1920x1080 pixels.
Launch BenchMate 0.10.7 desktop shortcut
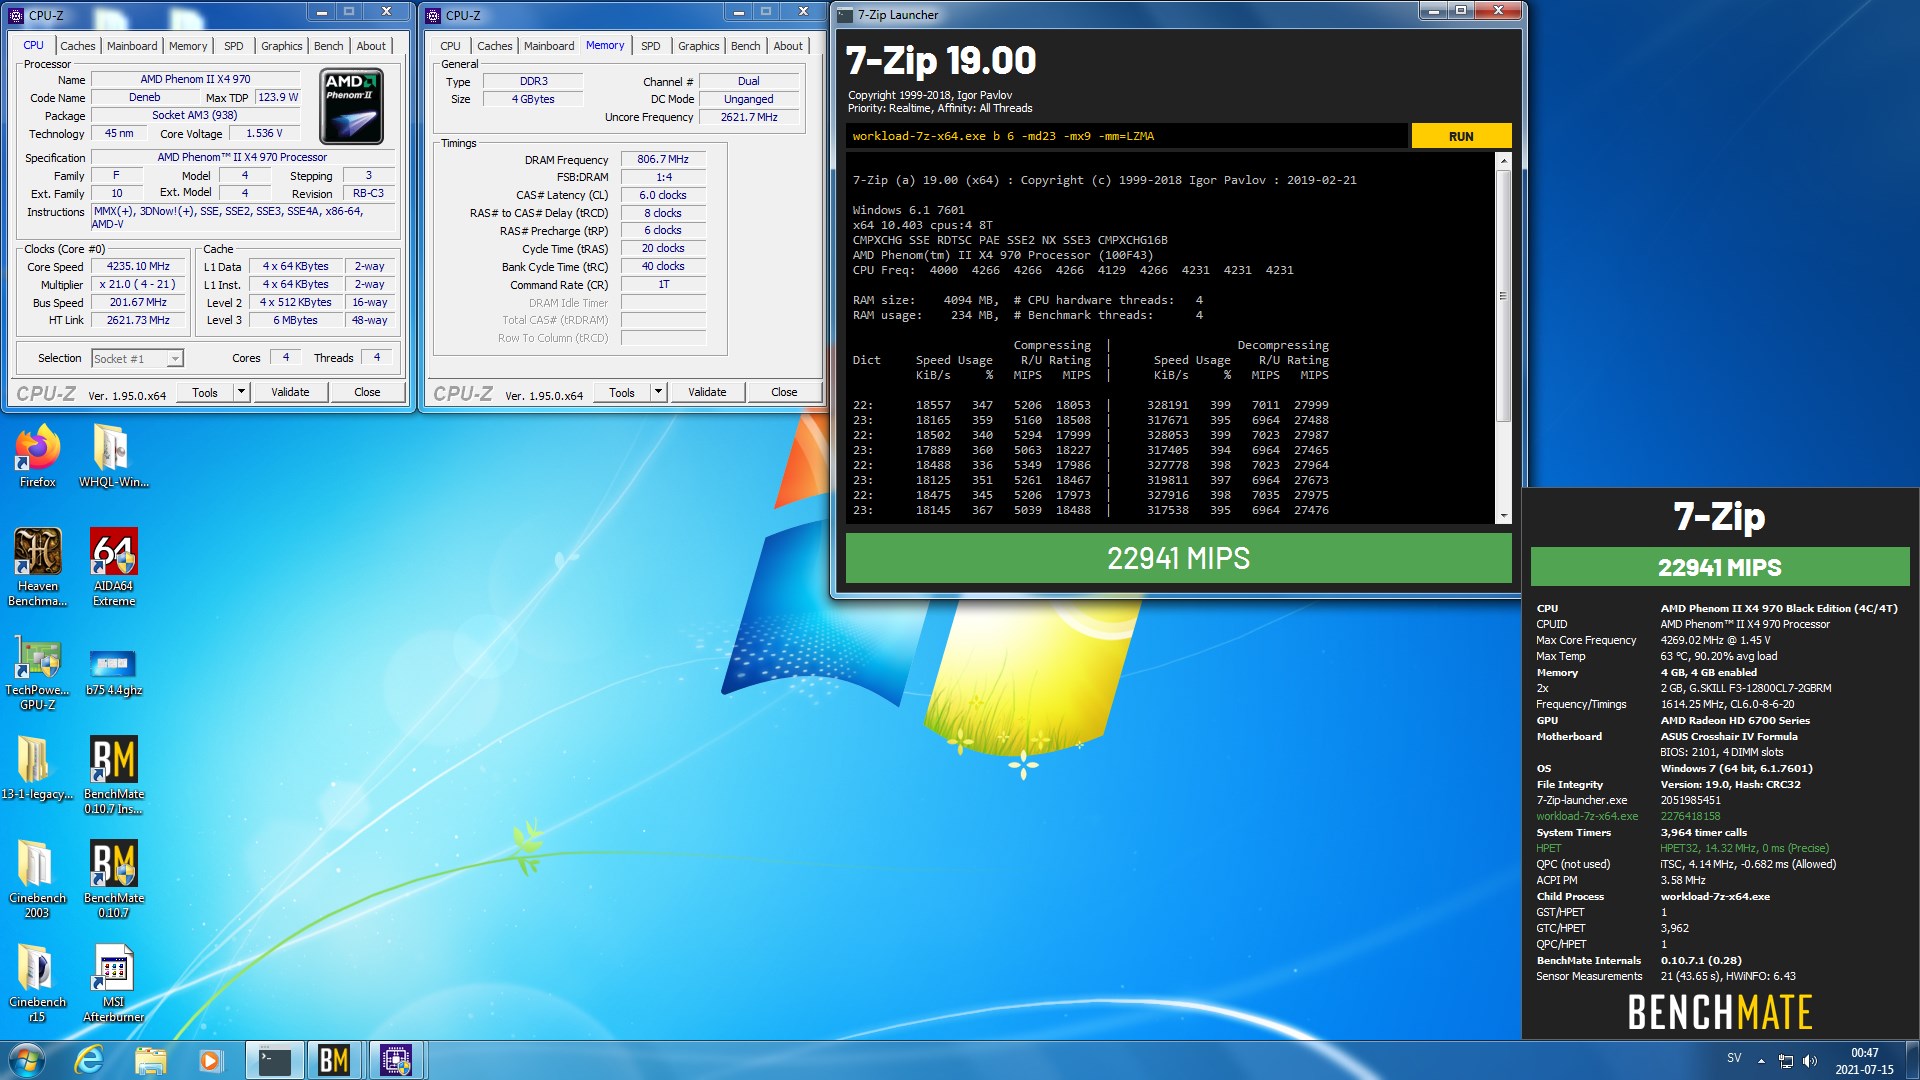[x=113, y=879]
